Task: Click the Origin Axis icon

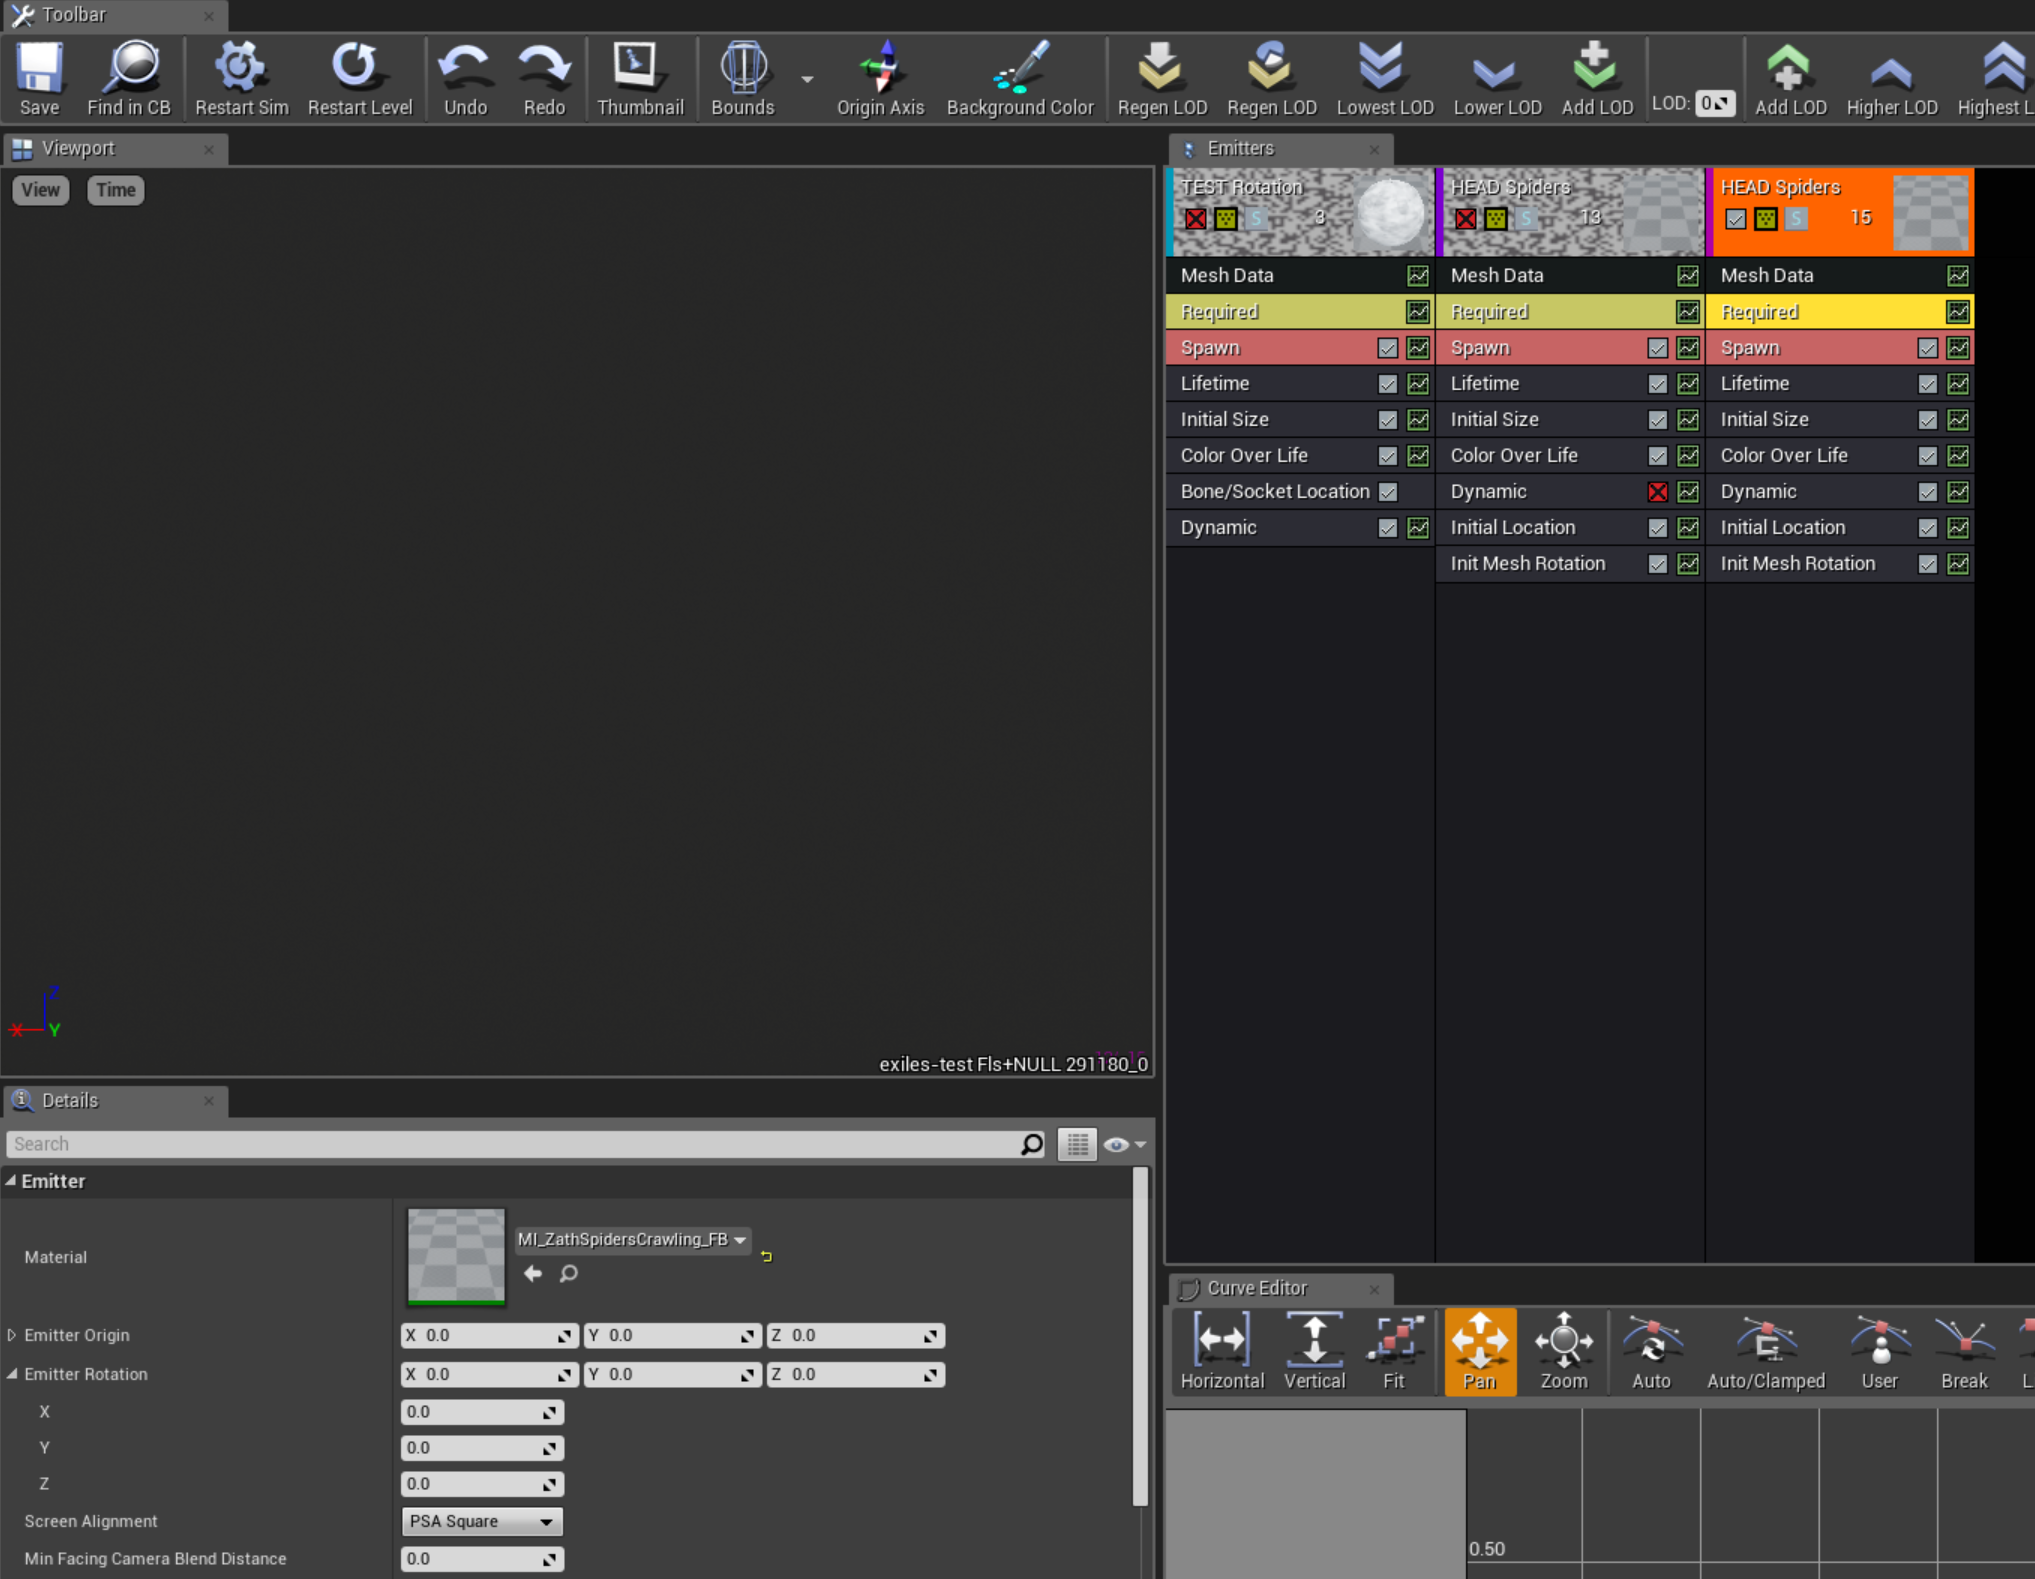Action: click(x=880, y=78)
